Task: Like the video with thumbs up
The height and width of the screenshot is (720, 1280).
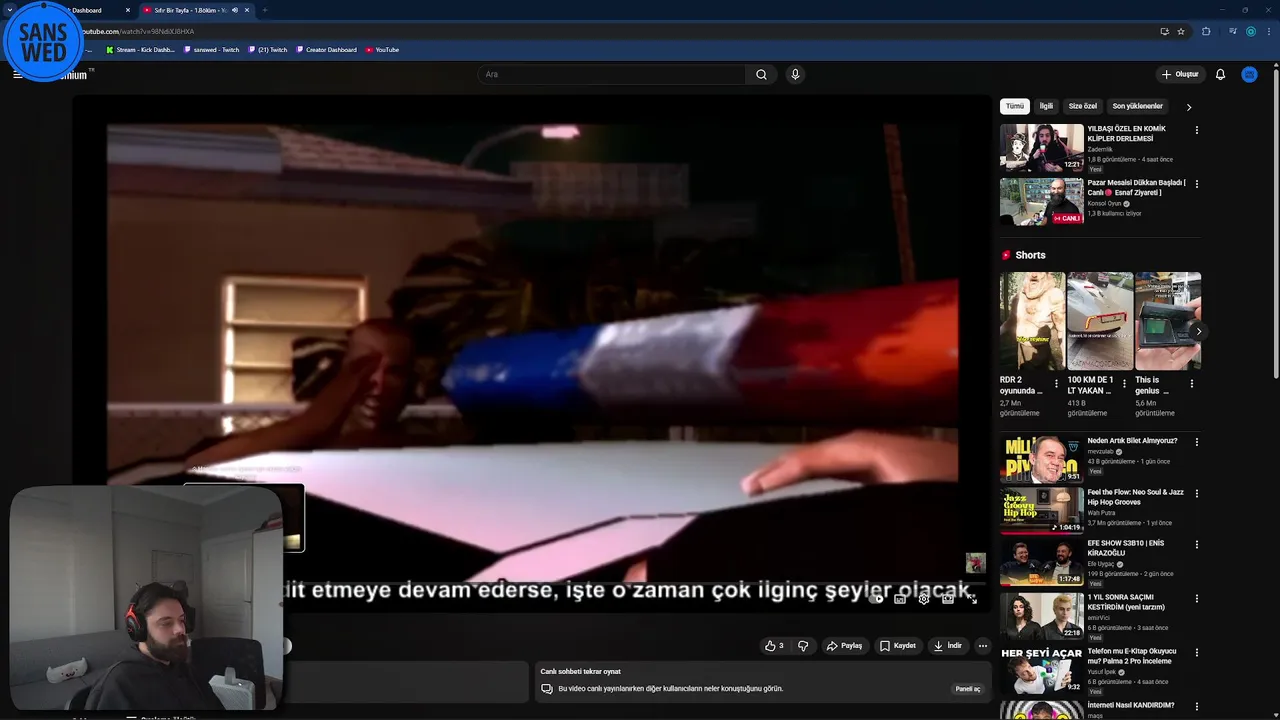Action: (774, 646)
